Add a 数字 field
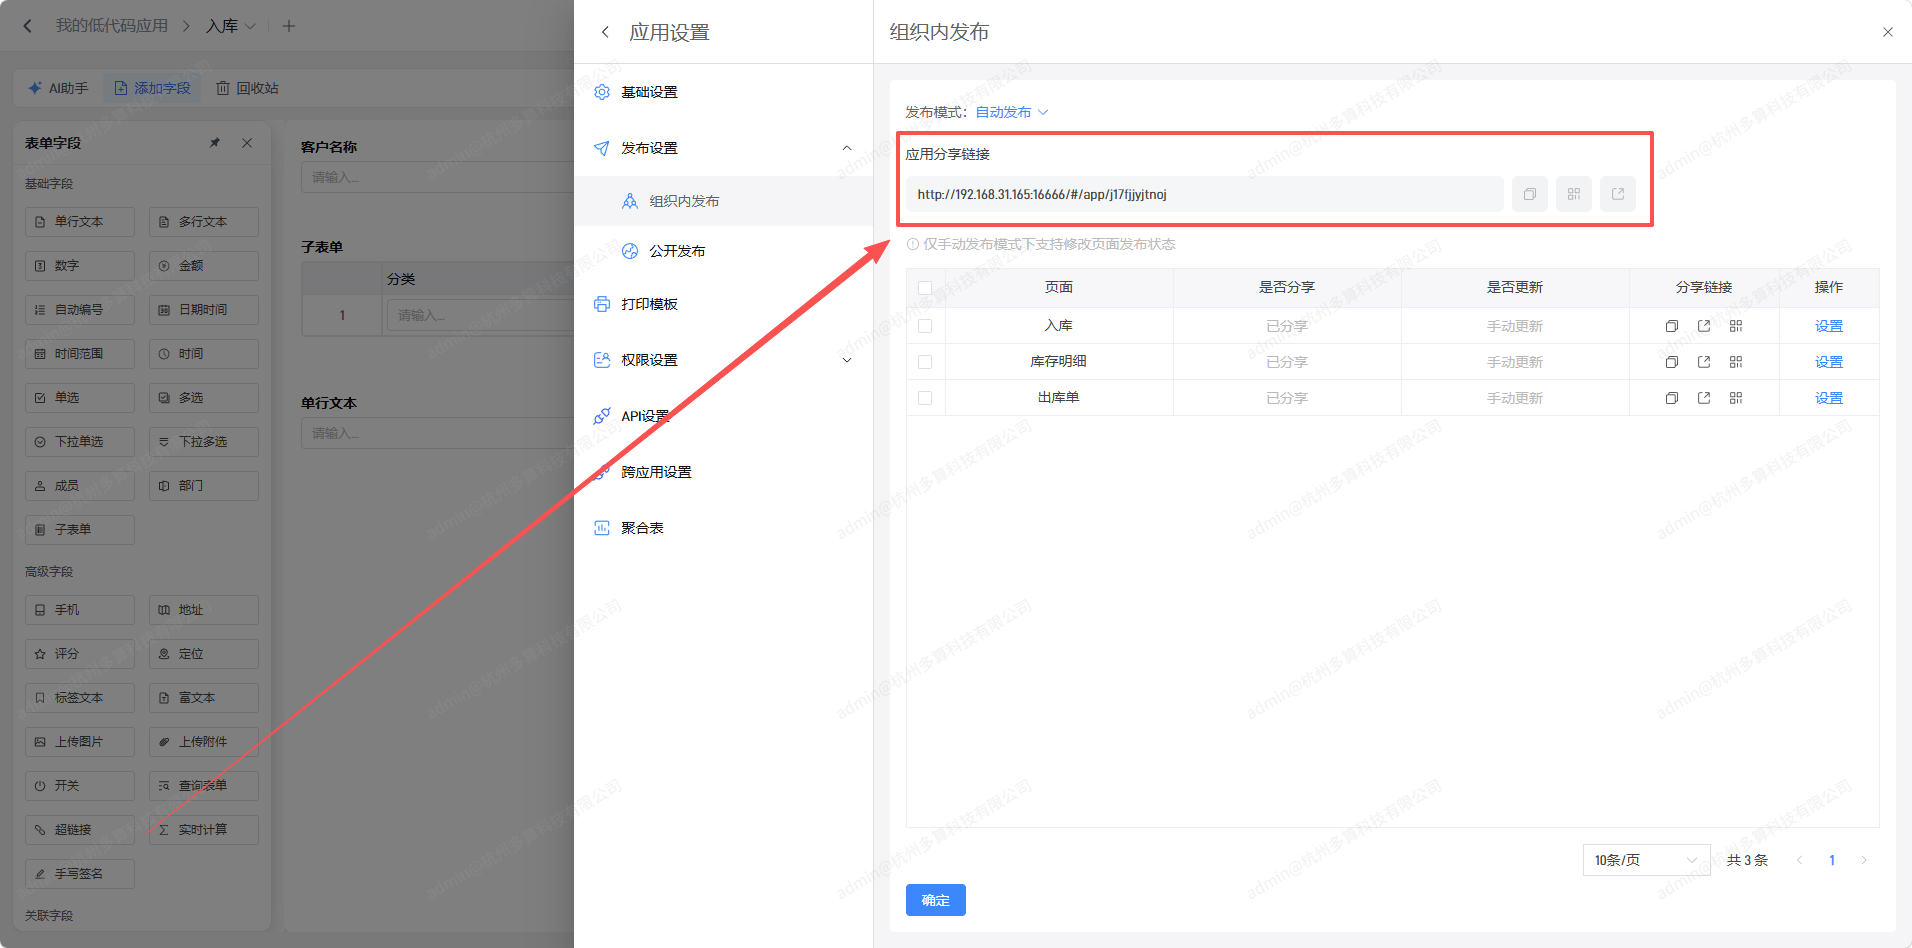1912x948 pixels. coord(80,266)
